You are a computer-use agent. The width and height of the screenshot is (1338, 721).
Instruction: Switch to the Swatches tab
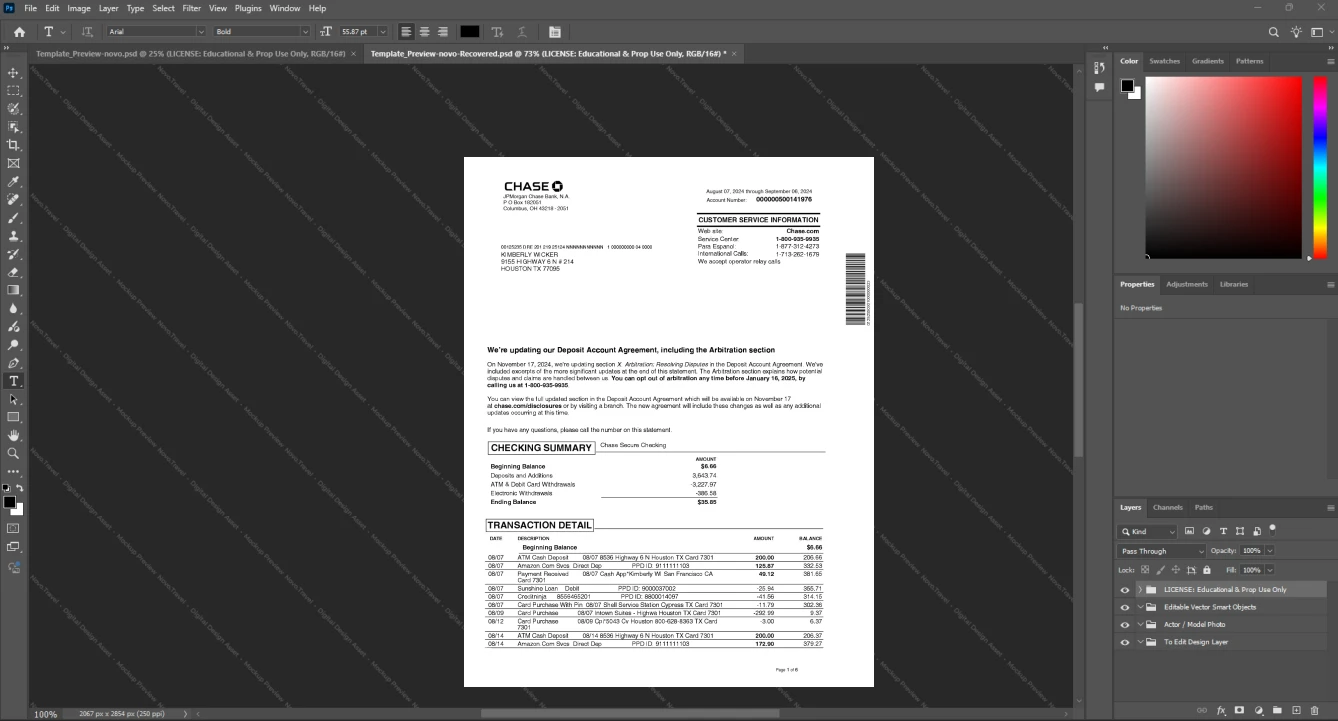(x=1164, y=61)
